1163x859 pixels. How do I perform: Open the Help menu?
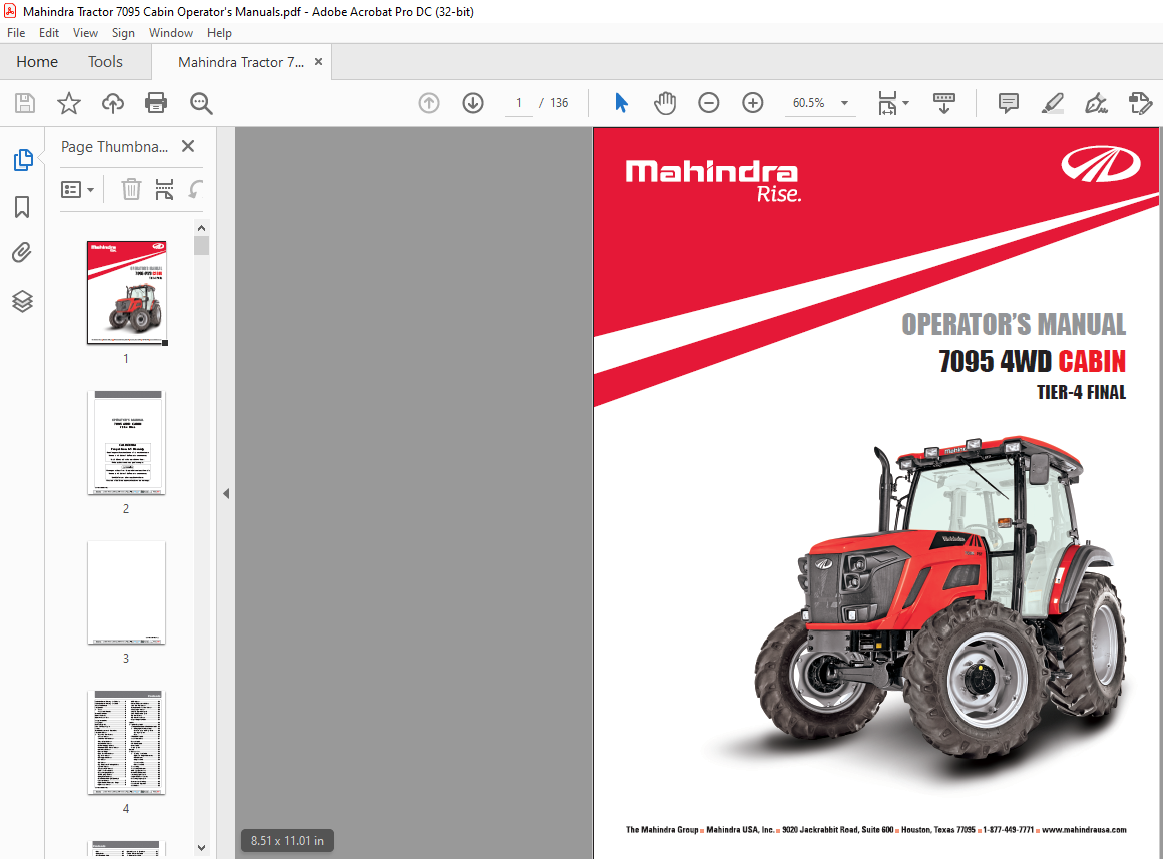220,33
